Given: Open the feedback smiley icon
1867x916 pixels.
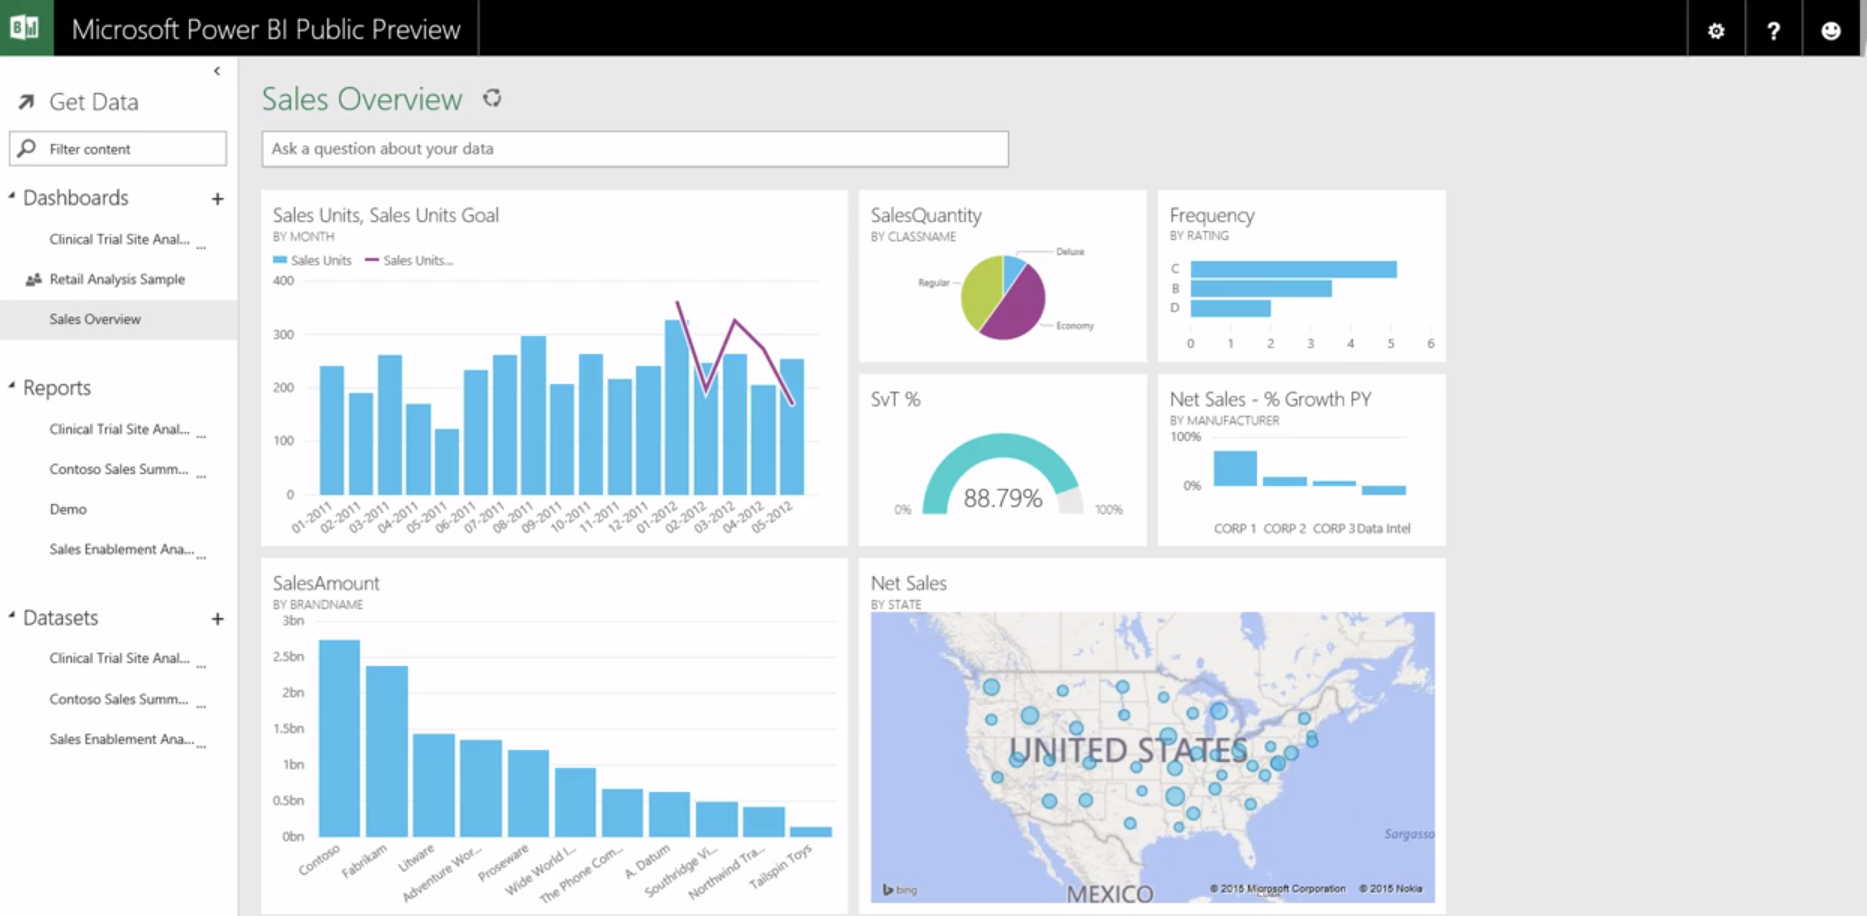Looking at the screenshot, I should pyautogui.click(x=1832, y=29).
